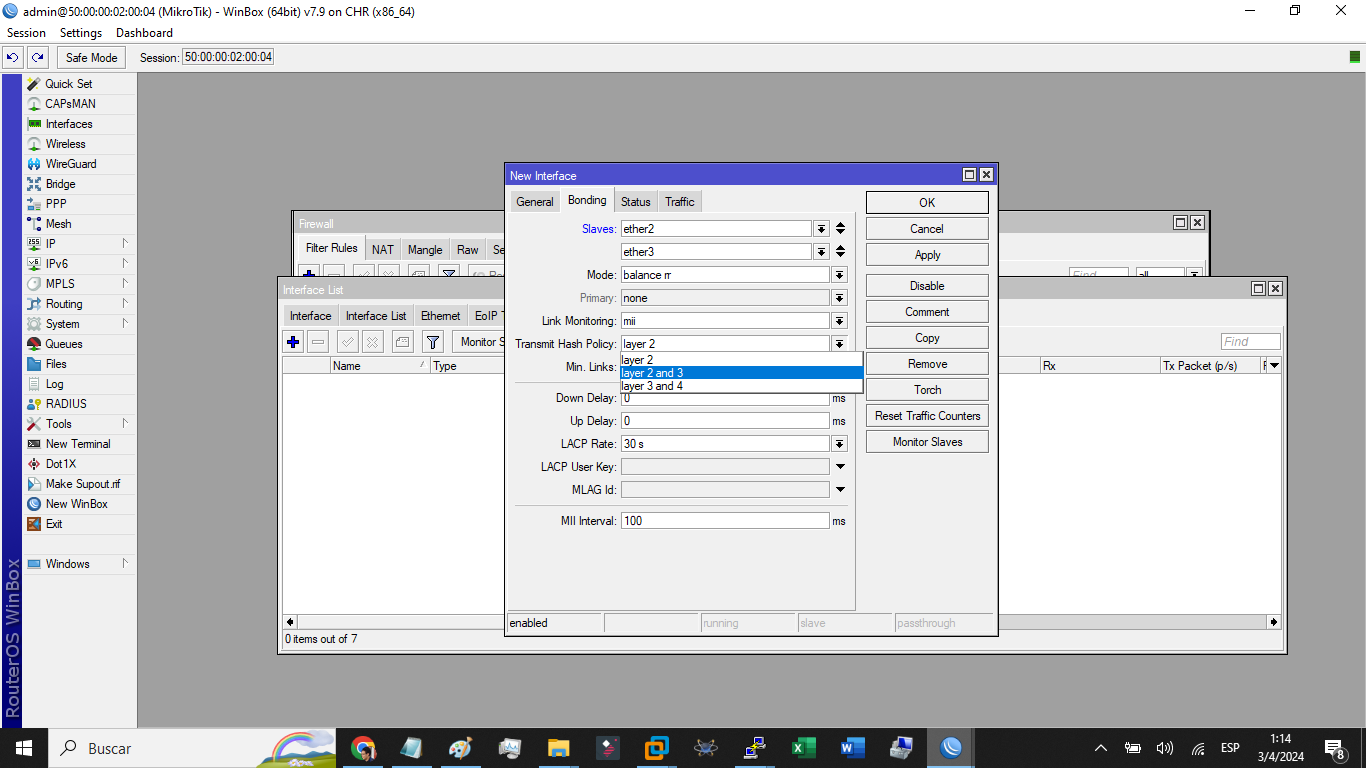Screen dimensions: 1366x768
Task: Open the LACP Rate dropdown arrow
Action: click(839, 444)
